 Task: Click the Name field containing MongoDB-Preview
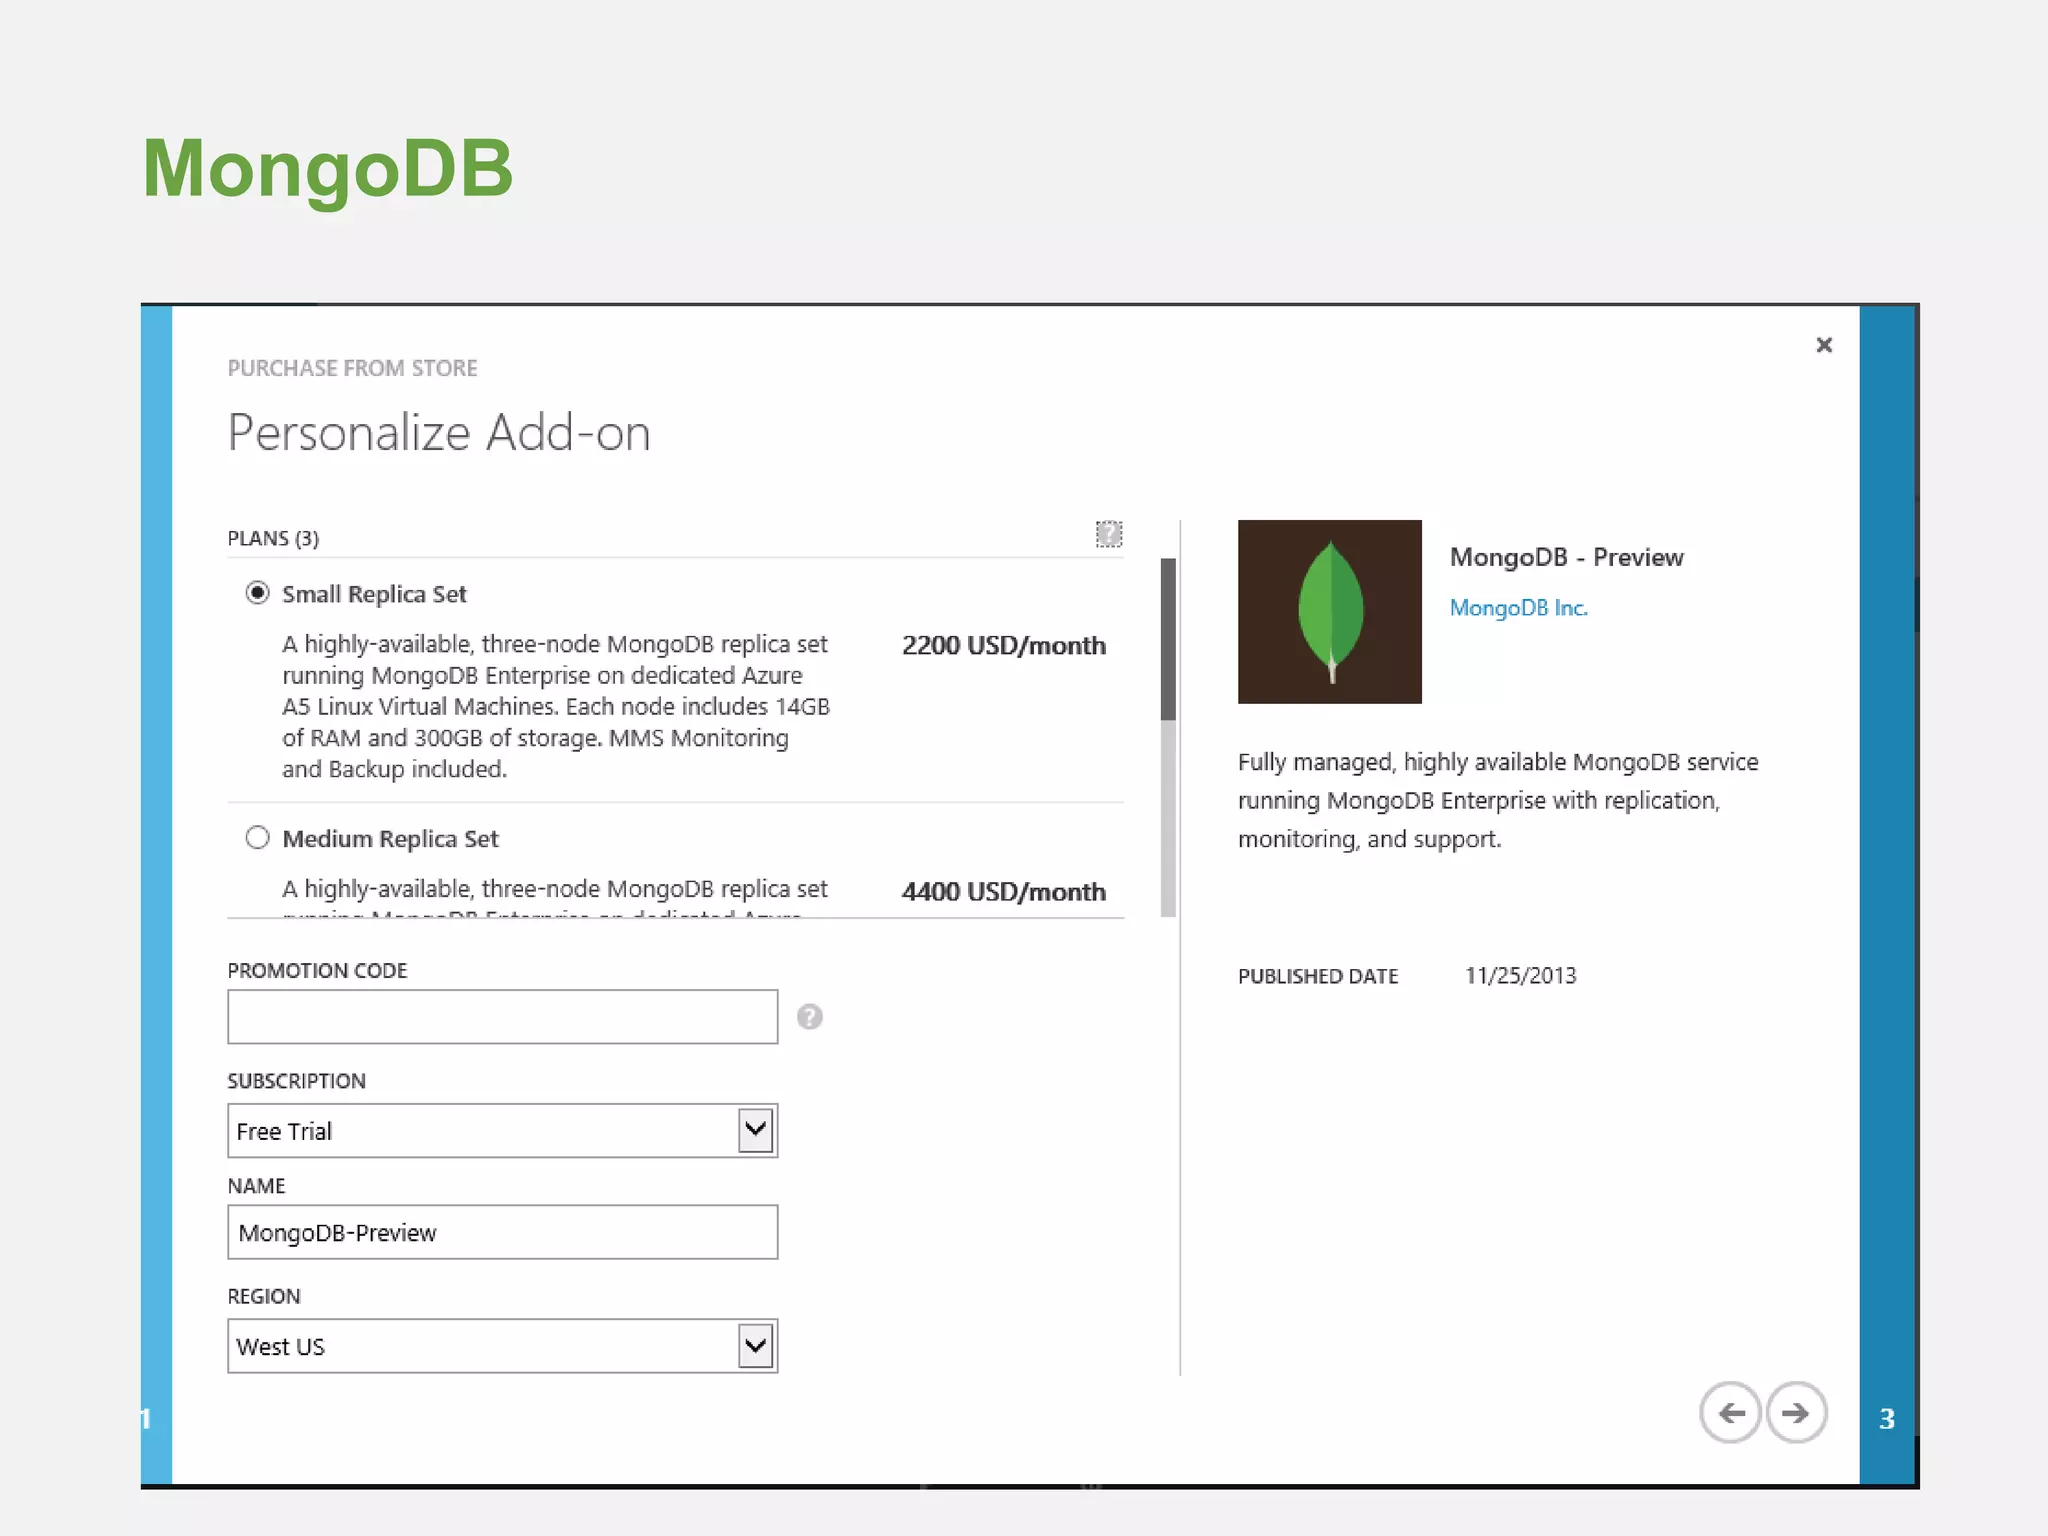pyautogui.click(x=502, y=1232)
